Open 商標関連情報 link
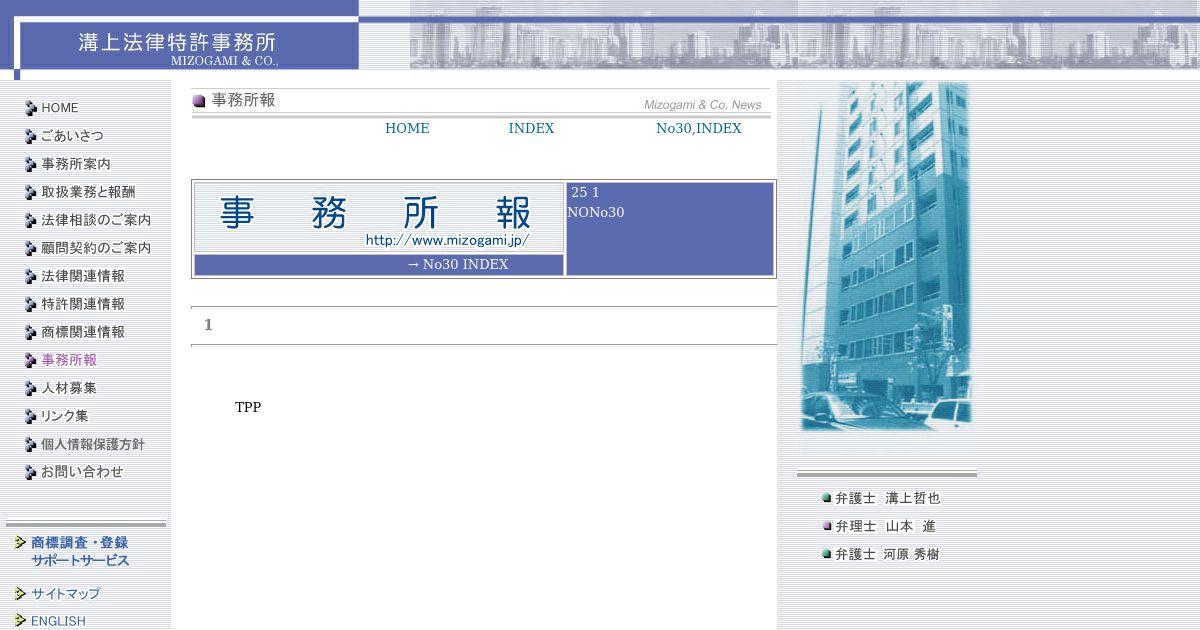Image resolution: width=1200 pixels, height=630 pixels. (83, 332)
